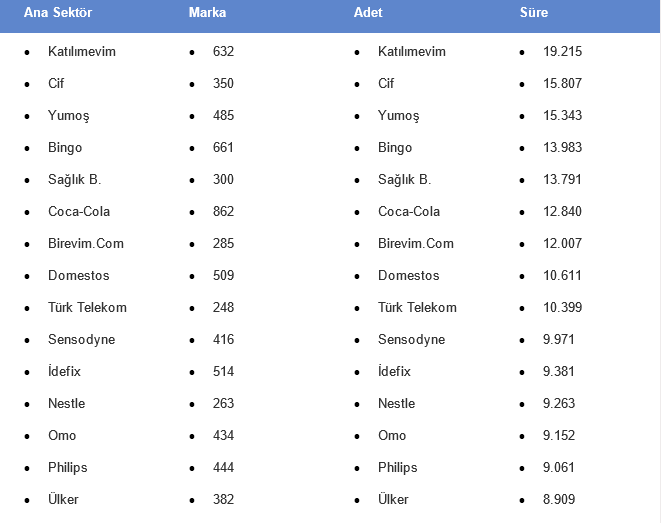Select the Marka value 514
This screenshot has width=661, height=523.
coord(223,371)
